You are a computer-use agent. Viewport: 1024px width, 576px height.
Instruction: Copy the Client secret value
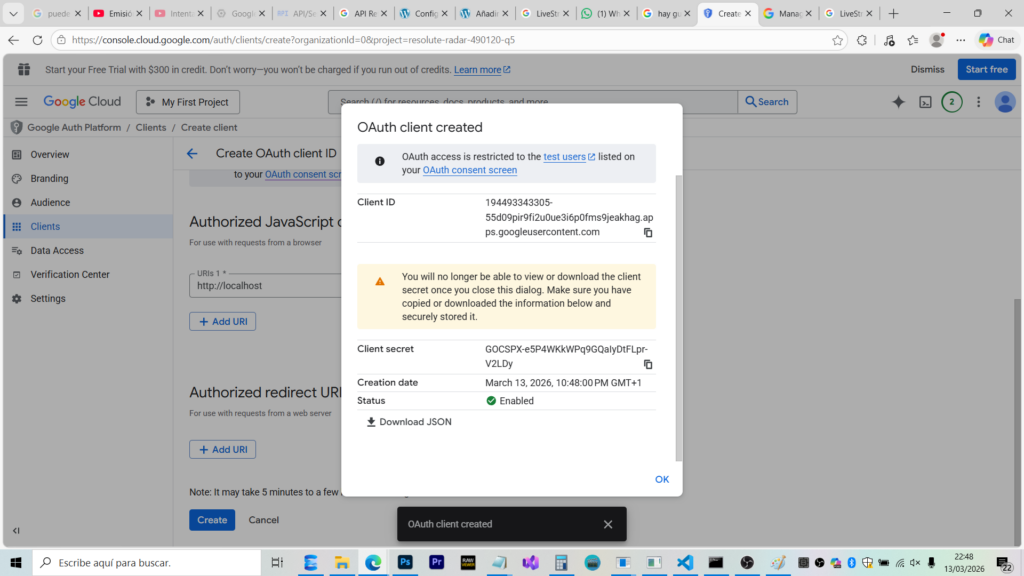(648, 364)
